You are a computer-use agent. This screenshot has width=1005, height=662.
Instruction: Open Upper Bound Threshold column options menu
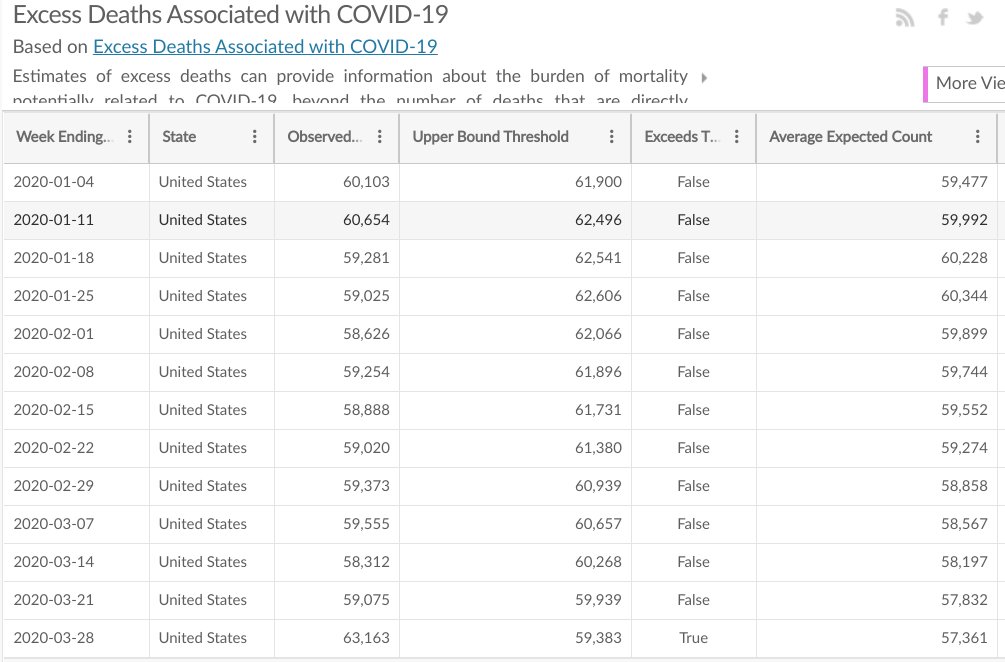(x=611, y=137)
